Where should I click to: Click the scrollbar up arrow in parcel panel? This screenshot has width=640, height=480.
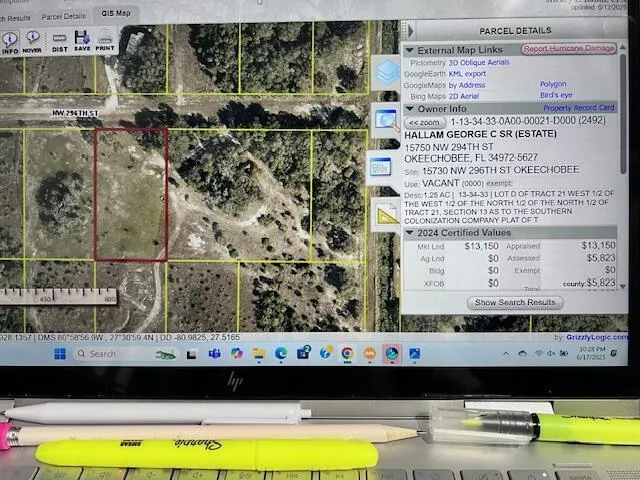tap(623, 47)
